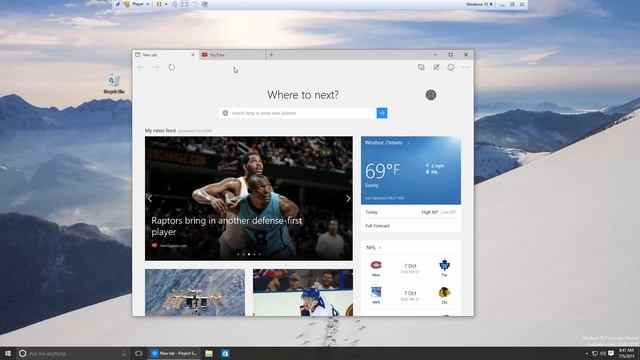640x360 pixels.
Task: Click the My news feed heading
Action: click(160, 131)
